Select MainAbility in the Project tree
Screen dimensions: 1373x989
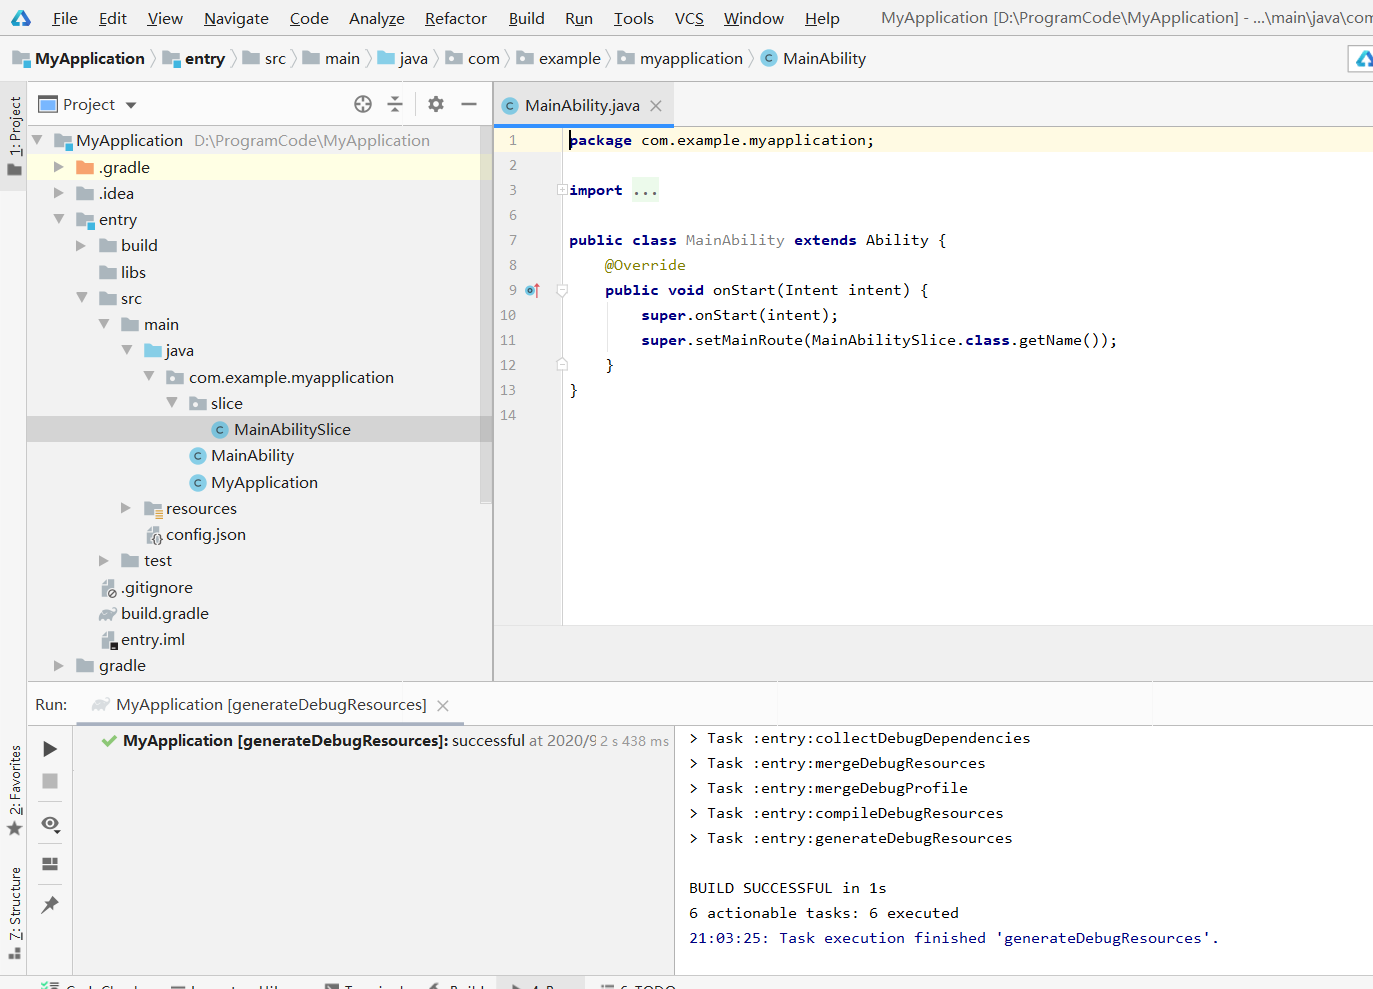click(x=253, y=455)
